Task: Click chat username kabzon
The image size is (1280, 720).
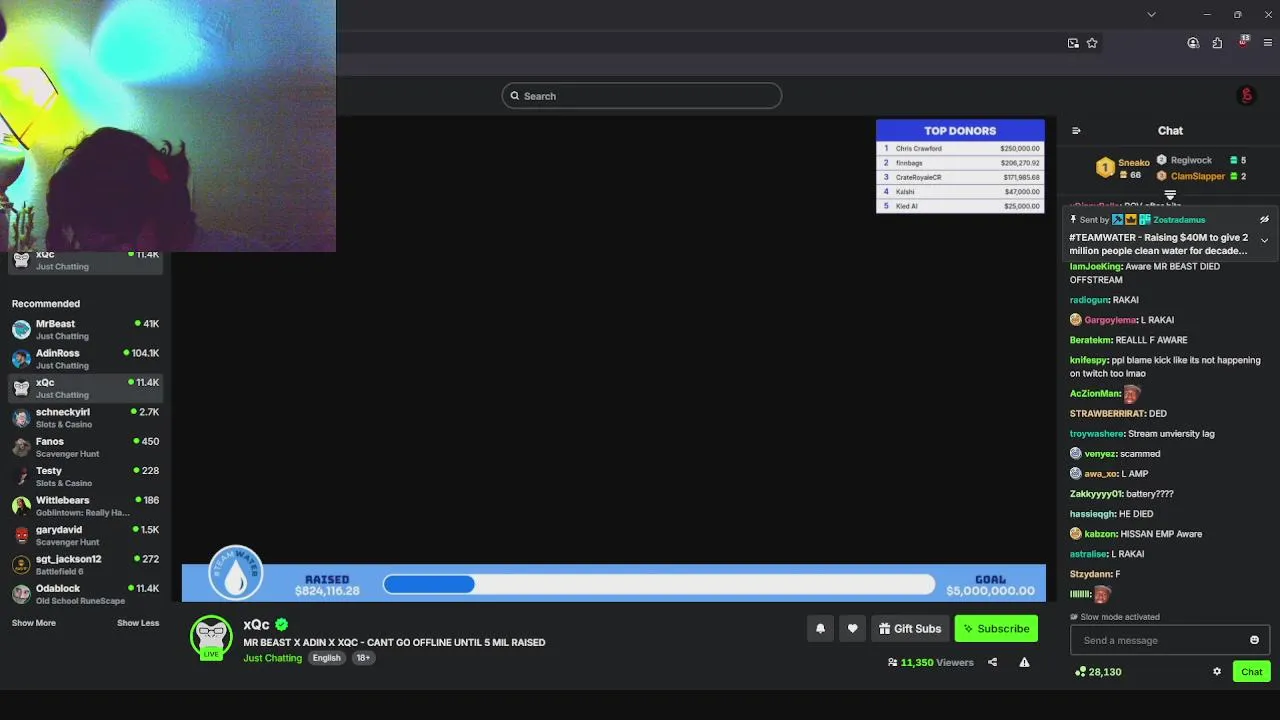Action: (x=1100, y=534)
